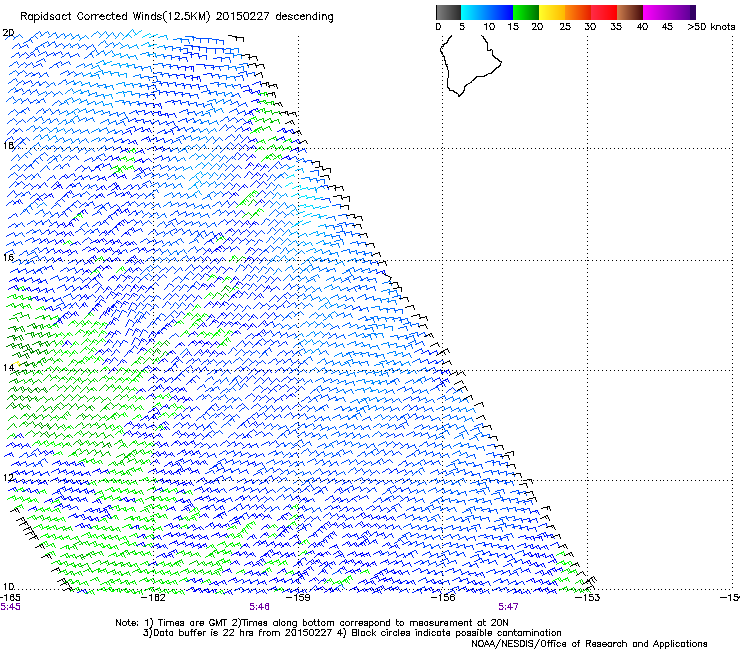This screenshot has height=650, width=740.
Task: Click the longitude '-153' axis label
Action: [x=588, y=597]
